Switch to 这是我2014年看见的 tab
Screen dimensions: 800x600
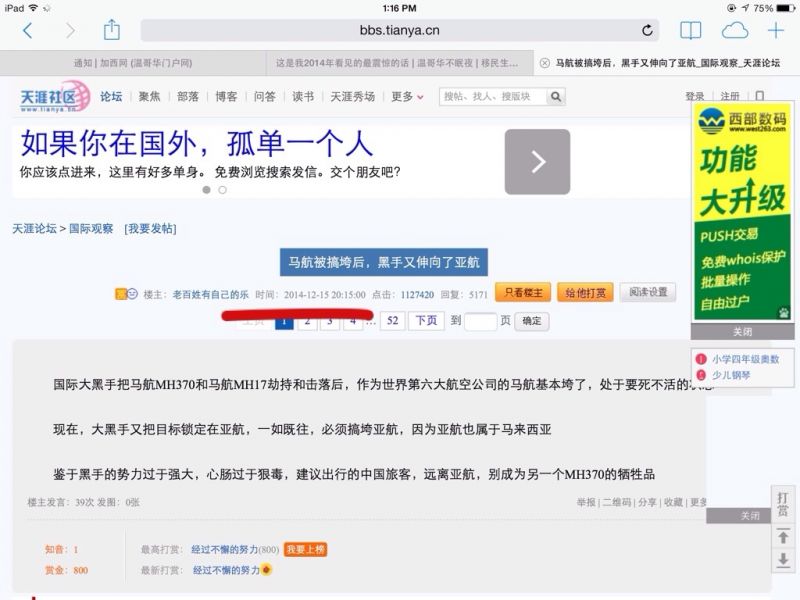399,63
